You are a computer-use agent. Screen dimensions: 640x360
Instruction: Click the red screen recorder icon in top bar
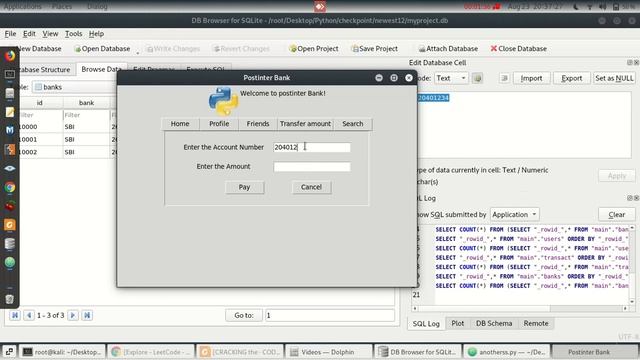(x=320, y=7)
